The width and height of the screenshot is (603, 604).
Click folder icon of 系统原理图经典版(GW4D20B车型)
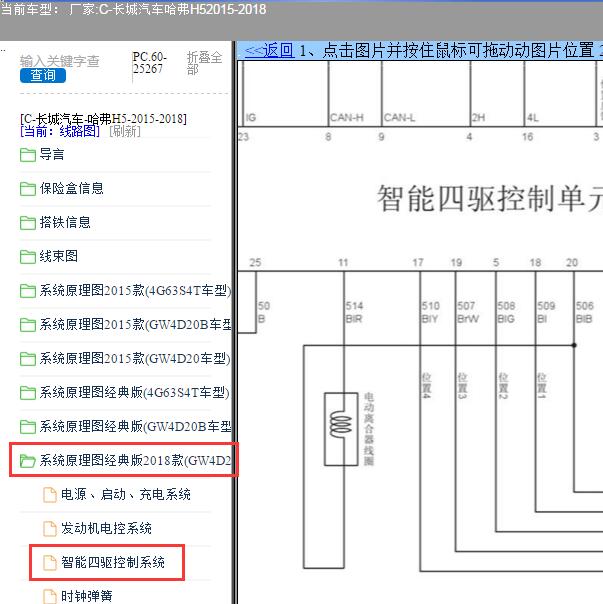(x=28, y=427)
